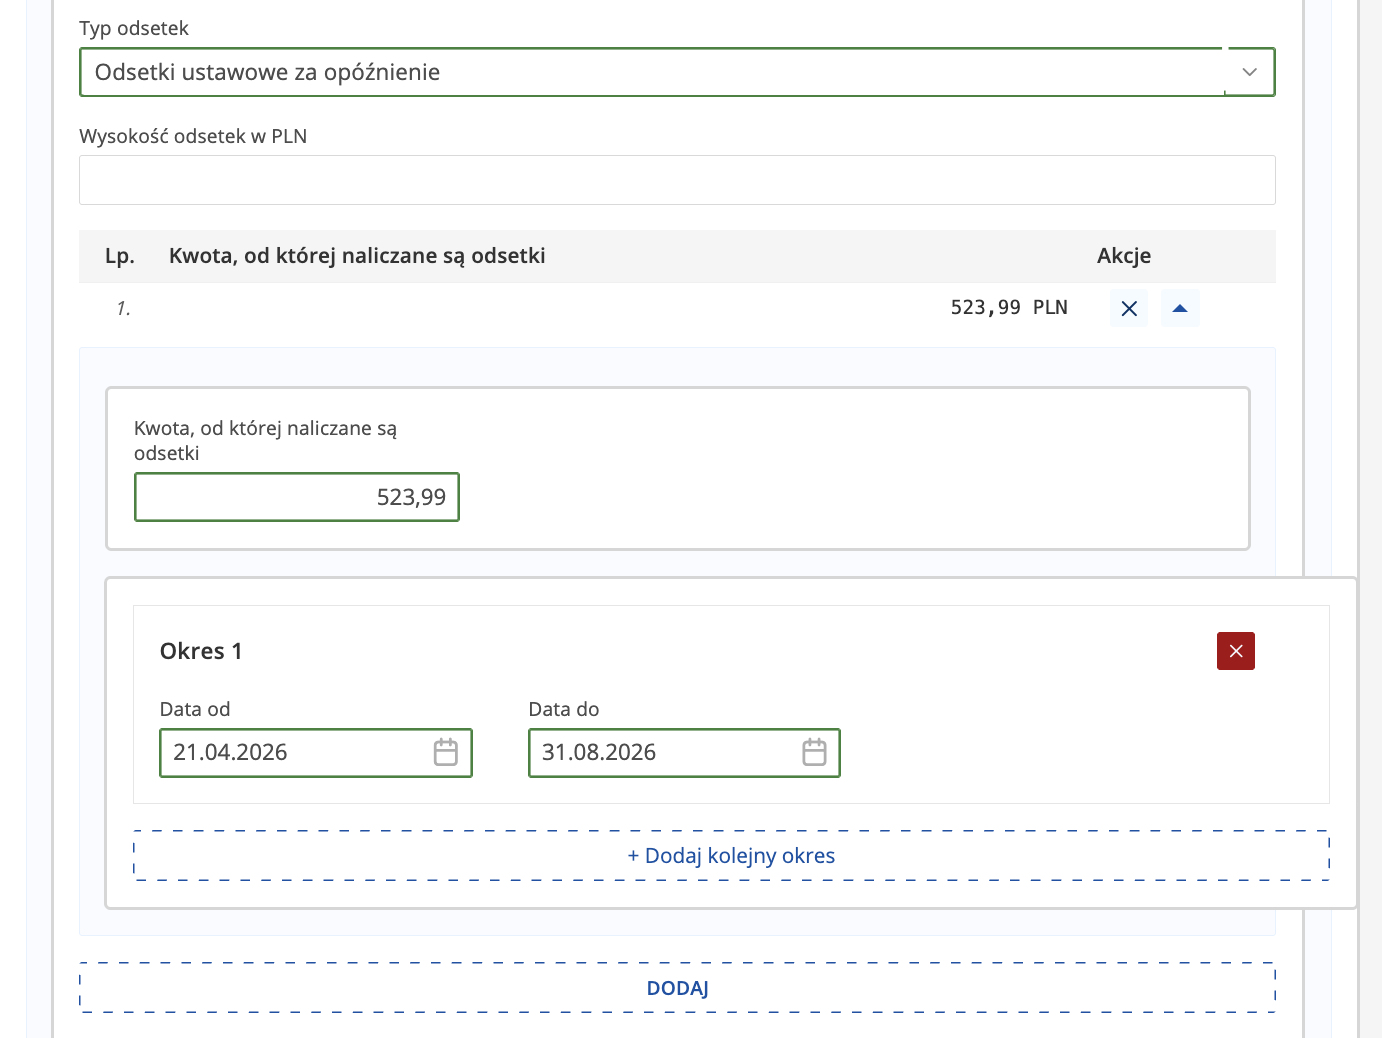Click + Dodaj kolejny okres
This screenshot has height=1038, width=1382.
click(x=731, y=856)
